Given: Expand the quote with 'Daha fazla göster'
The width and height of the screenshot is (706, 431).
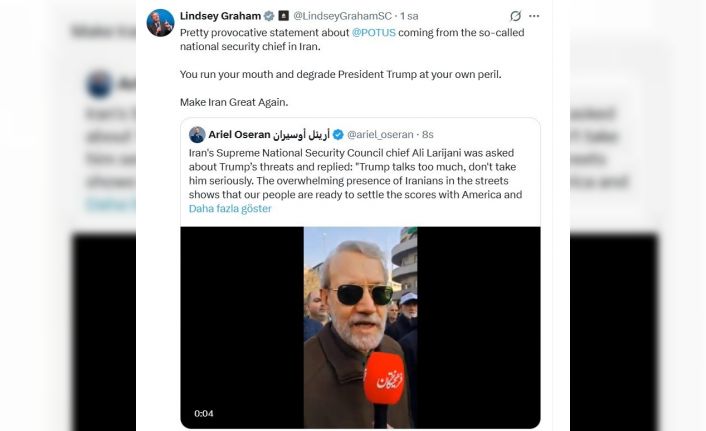Looking at the screenshot, I should click(230, 209).
